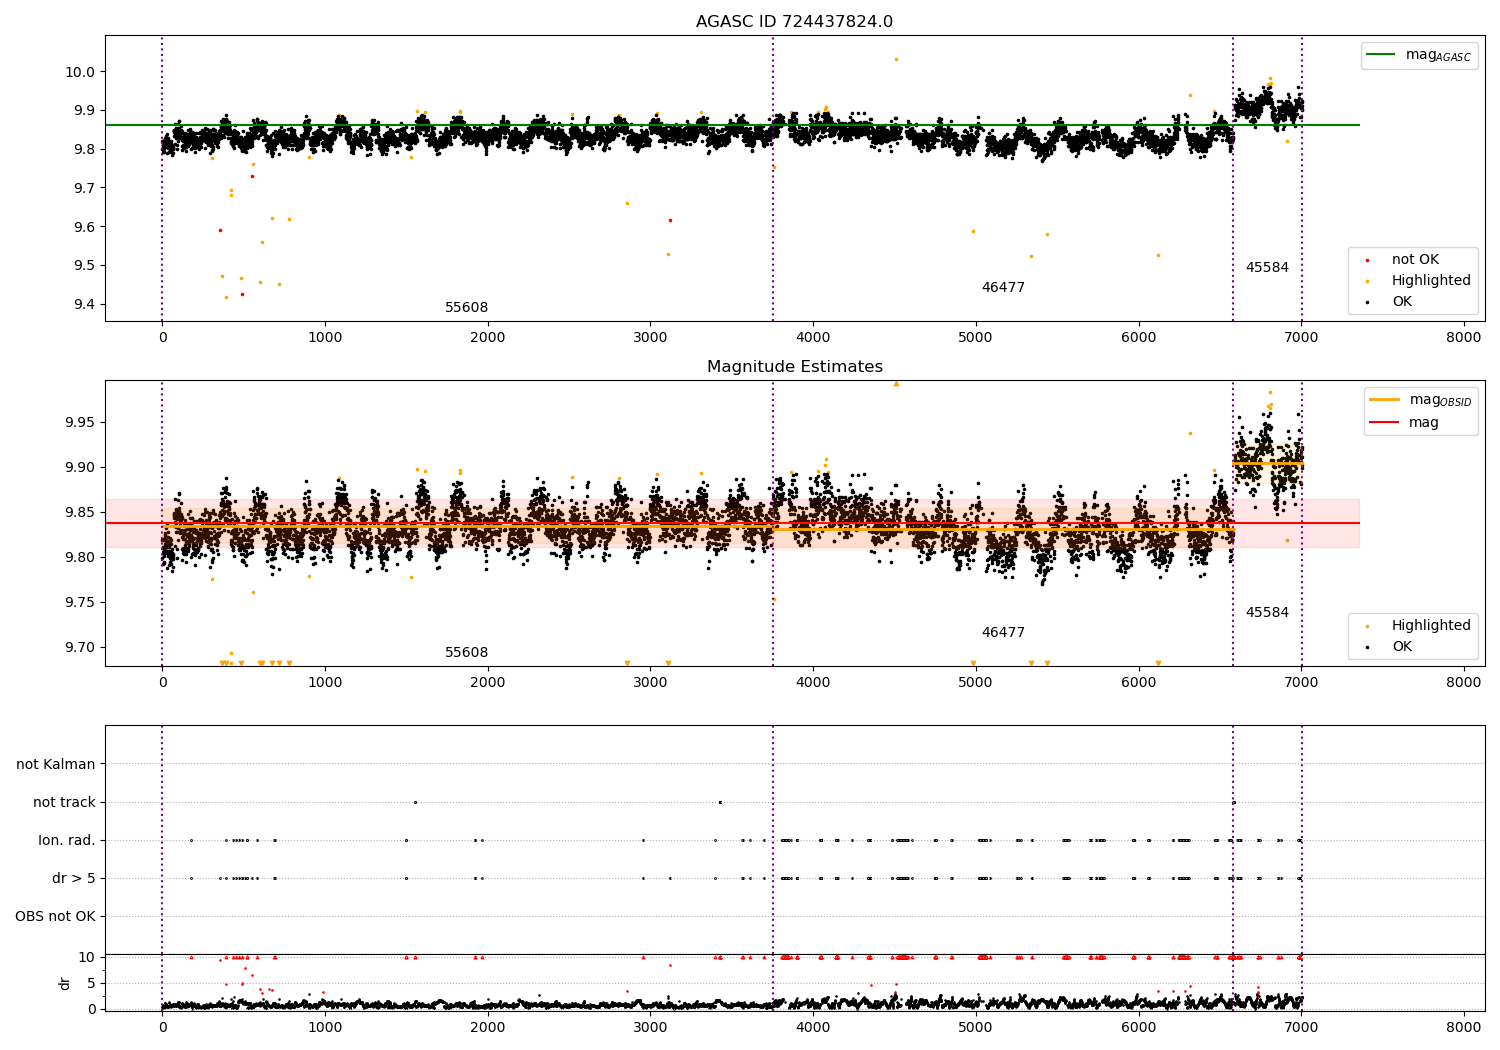
Task: Click the 9.95 y-axis tick label
Action: coord(82,423)
